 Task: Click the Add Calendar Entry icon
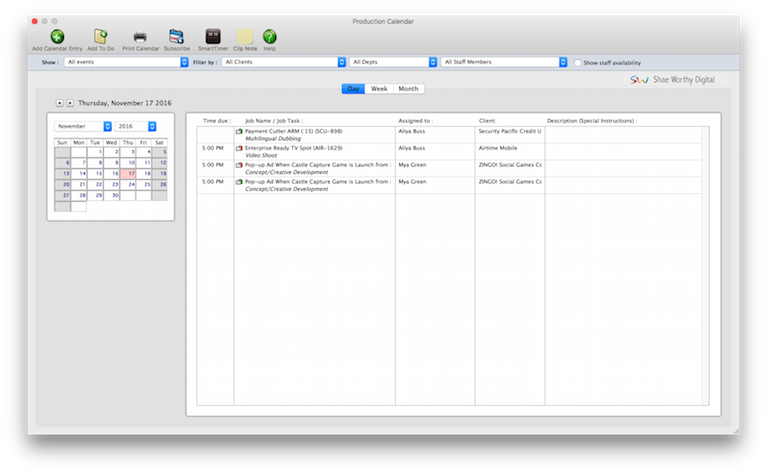tap(57, 37)
